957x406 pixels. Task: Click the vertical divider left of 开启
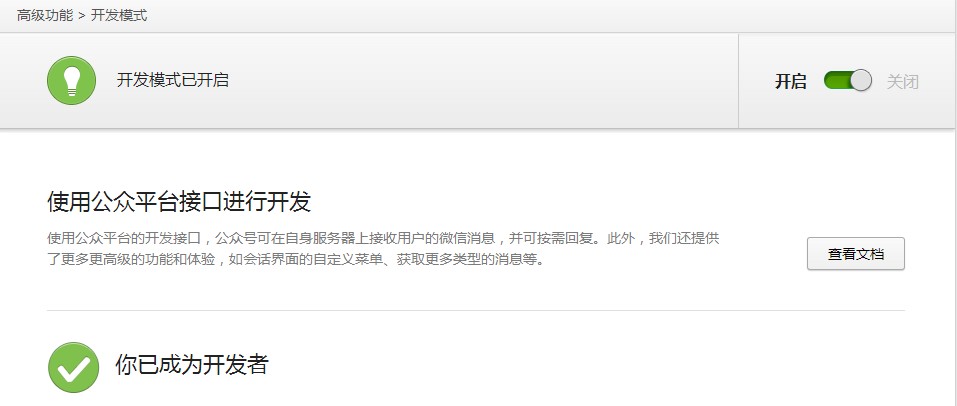coord(739,81)
